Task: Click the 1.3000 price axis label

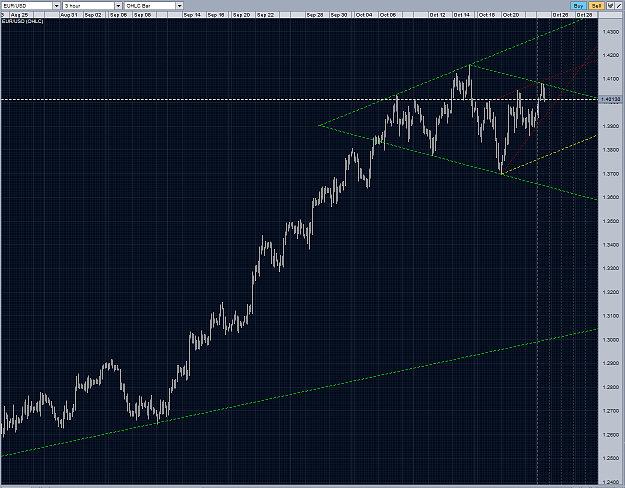Action: point(611,340)
